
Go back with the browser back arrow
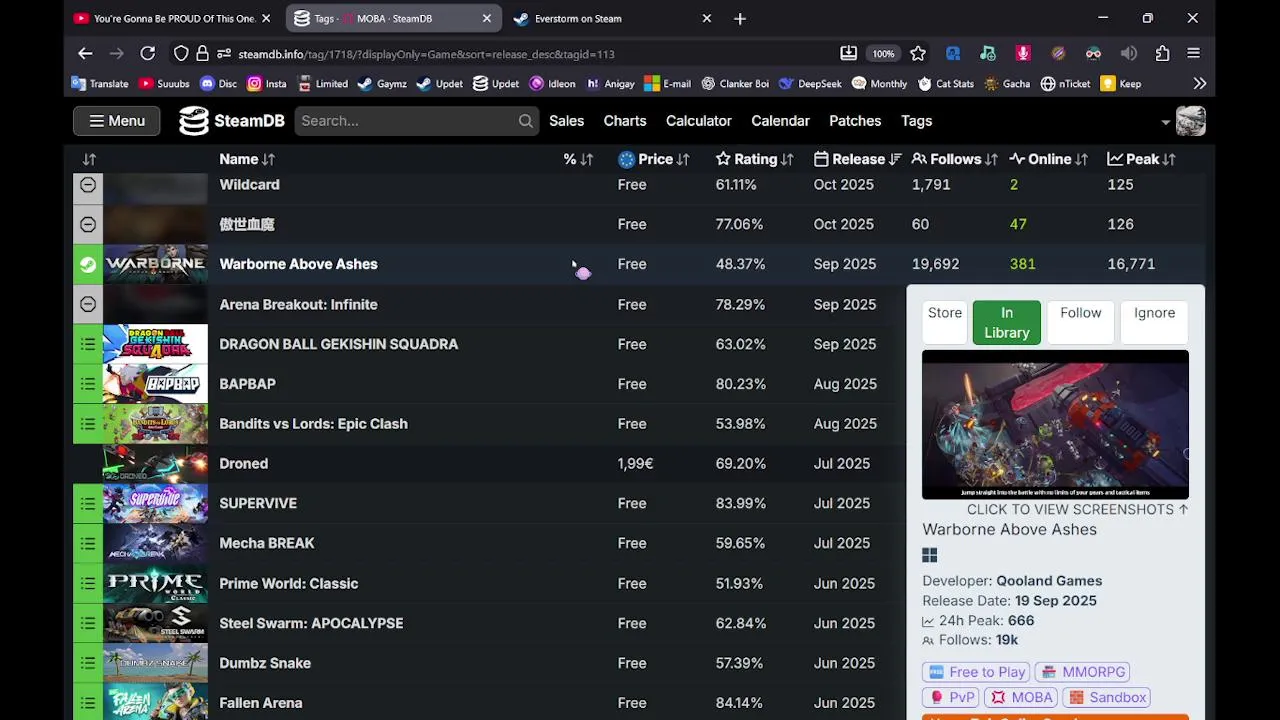click(x=85, y=54)
